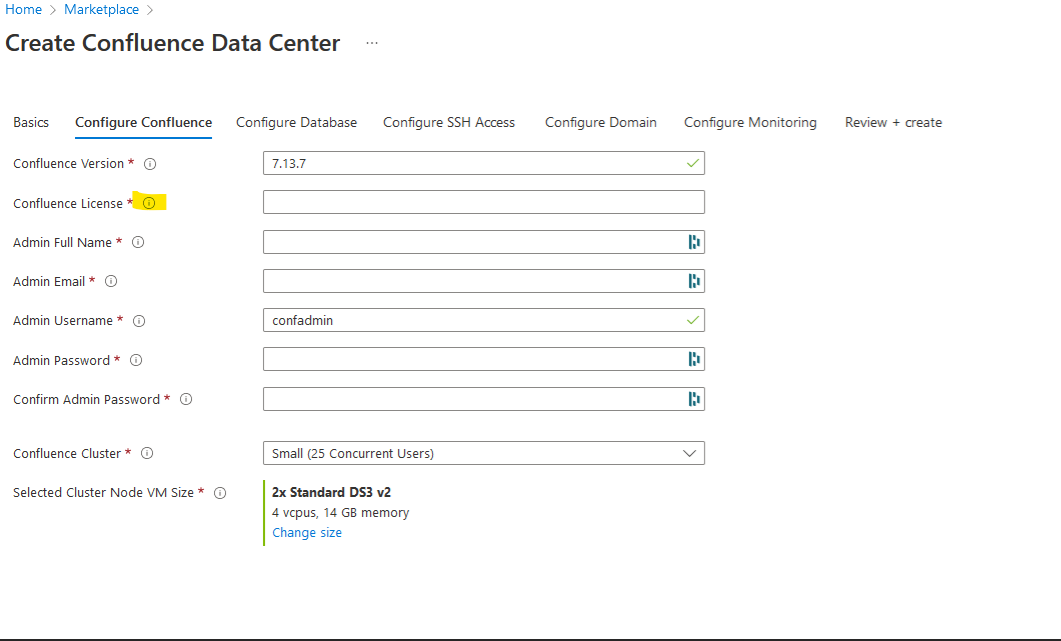Click the green checkmark beside Confluence Version

tap(692, 162)
